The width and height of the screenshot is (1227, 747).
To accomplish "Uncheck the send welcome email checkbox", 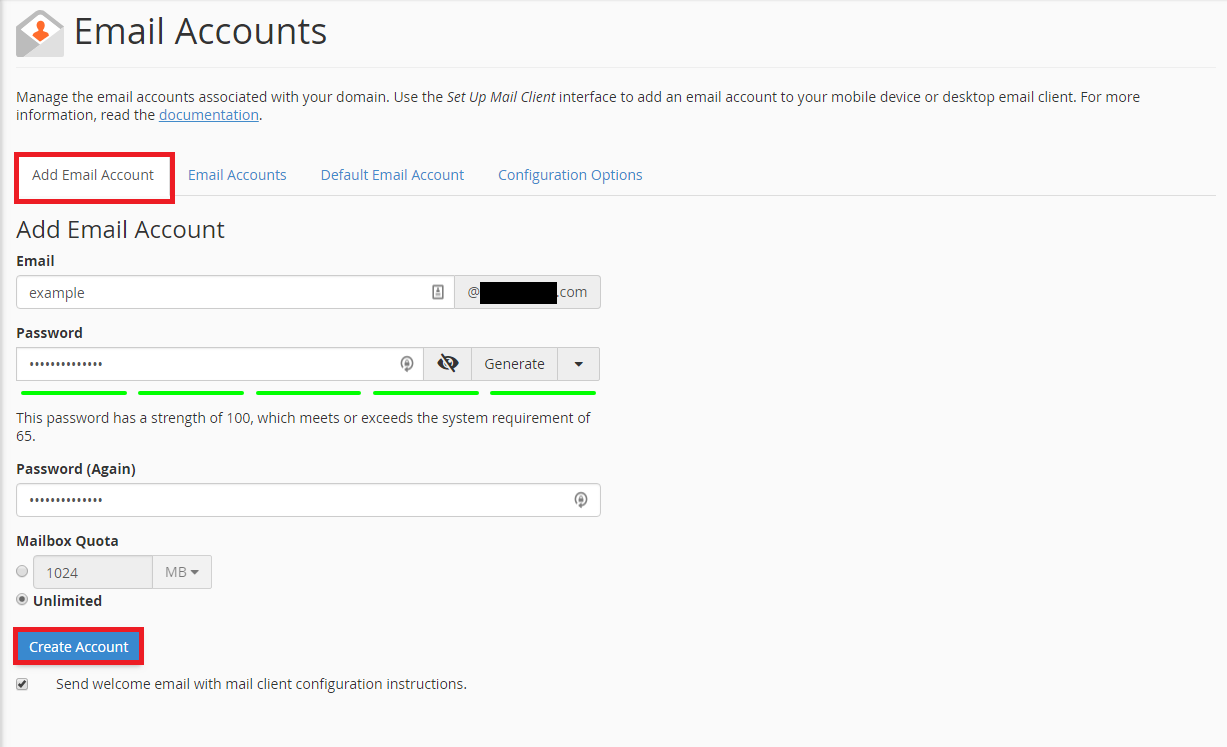I will tap(22, 684).
